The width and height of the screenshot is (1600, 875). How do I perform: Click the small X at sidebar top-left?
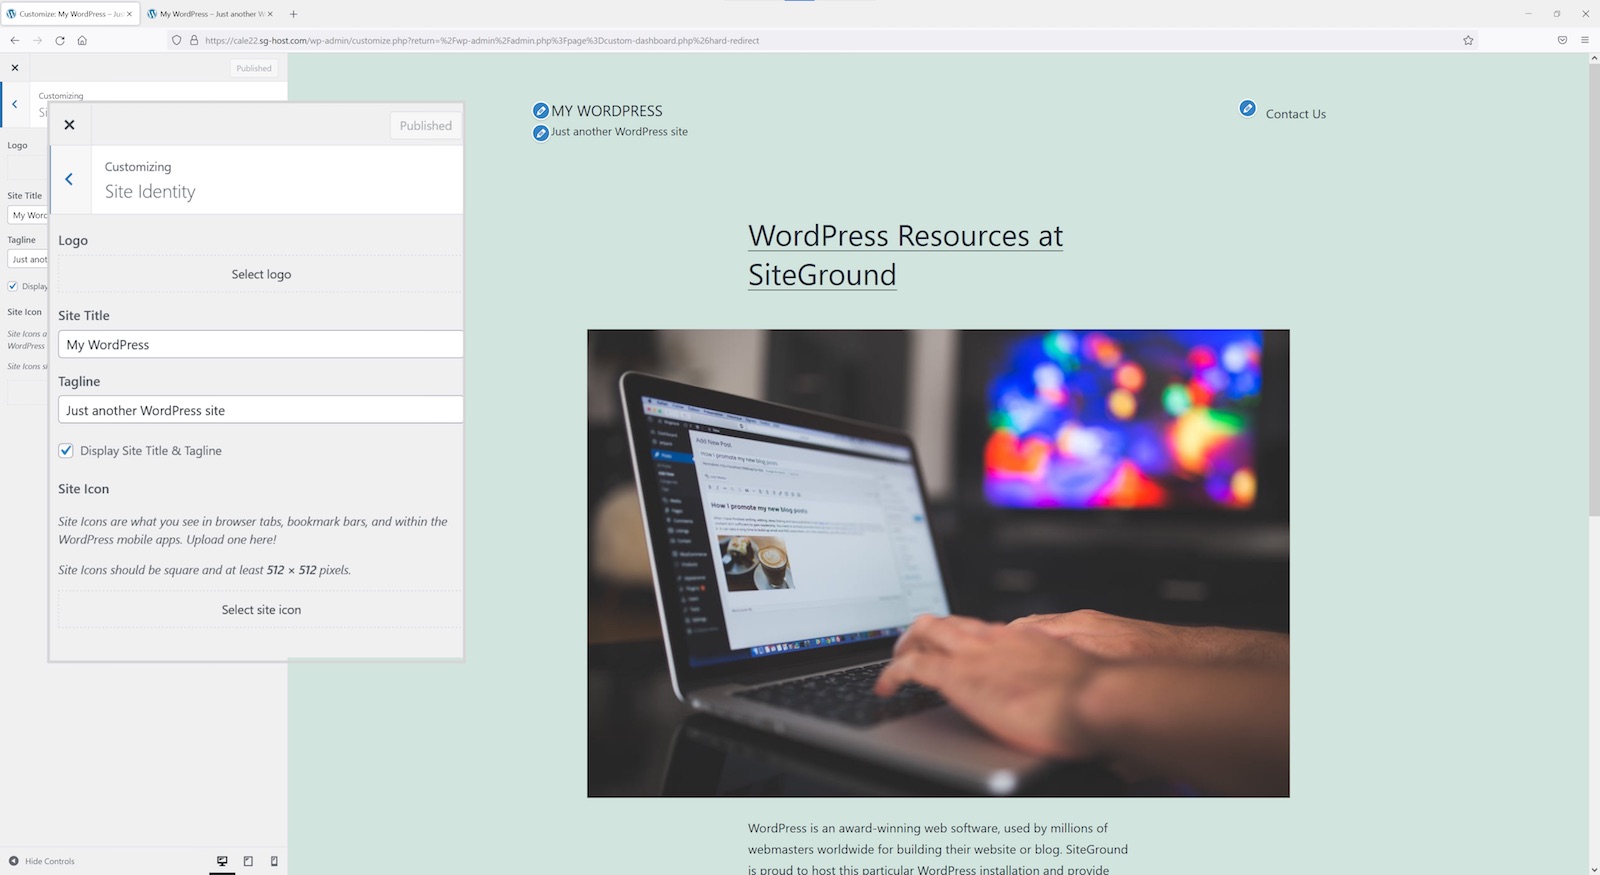(15, 68)
